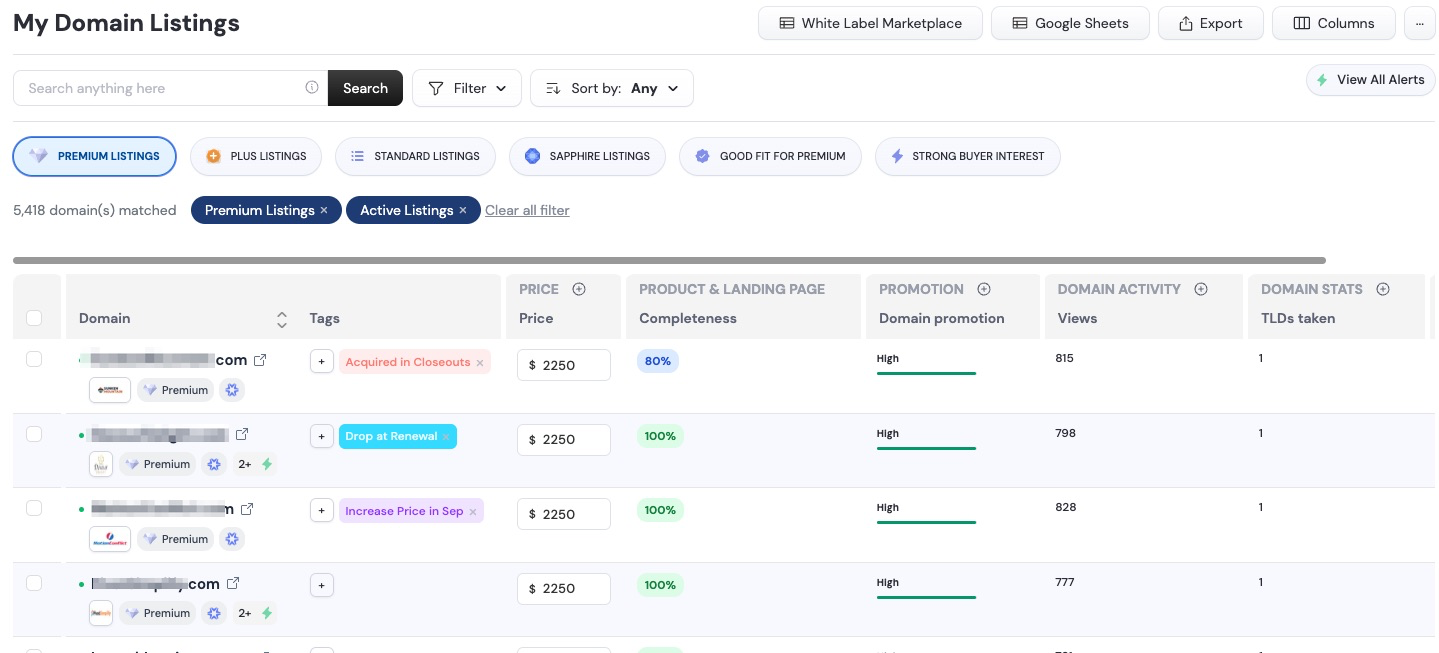This screenshot has height=653, width=1439.
Task: Select the Strong Buyer Interest tab
Action: 967,156
